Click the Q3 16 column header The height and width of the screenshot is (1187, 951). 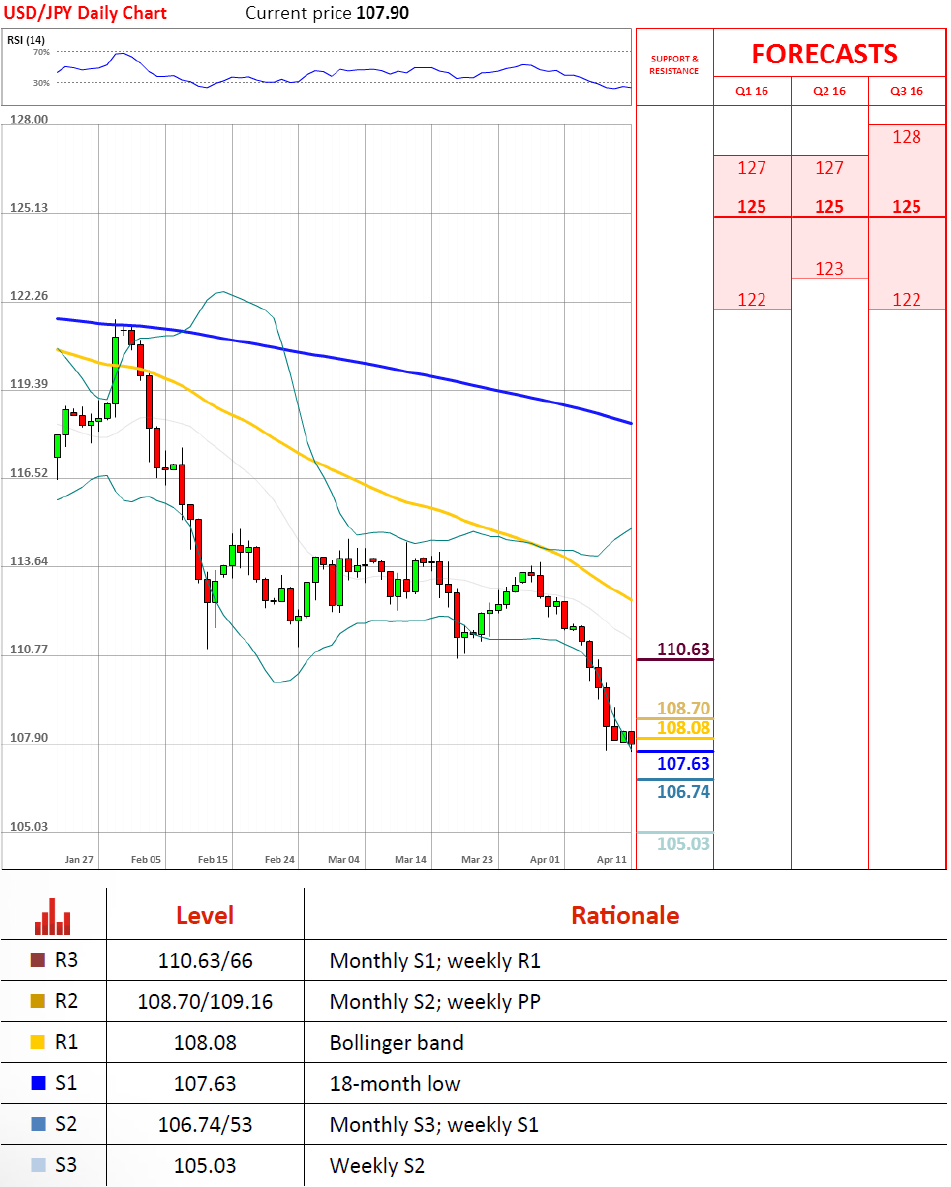point(906,91)
